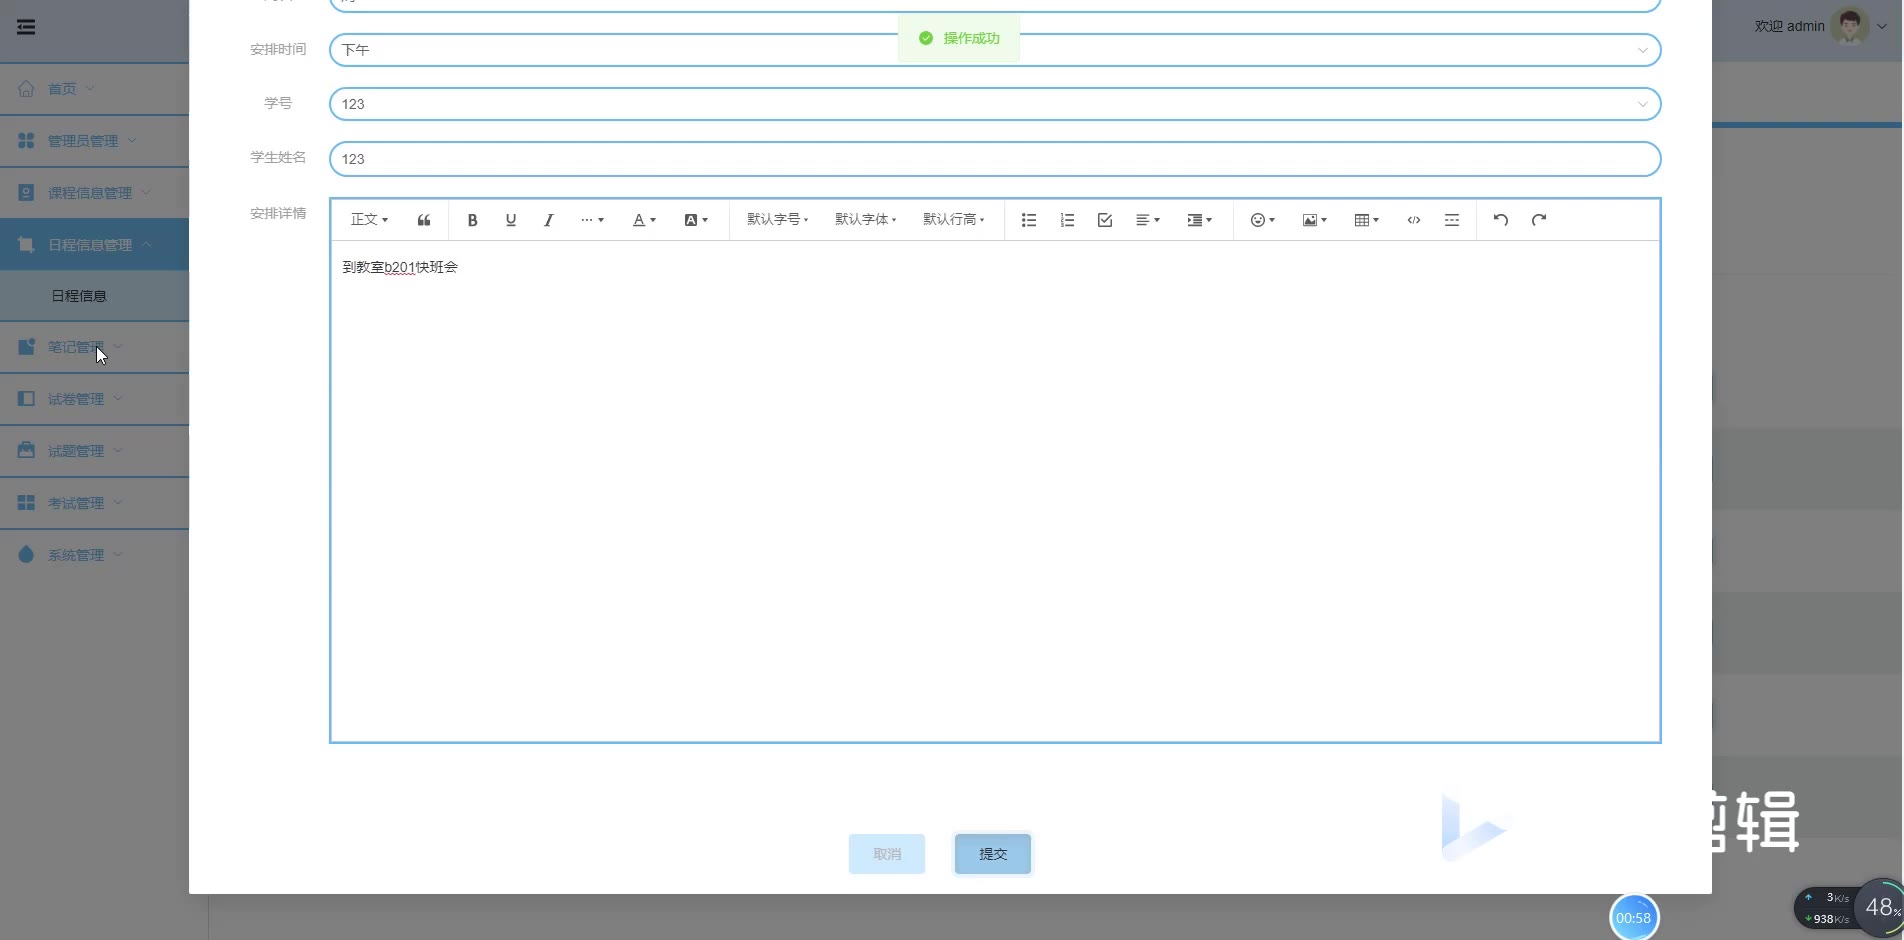Screen dimensions: 1904x940
Task: Open the 默认字体 font family dropdown
Action: coord(865,220)
